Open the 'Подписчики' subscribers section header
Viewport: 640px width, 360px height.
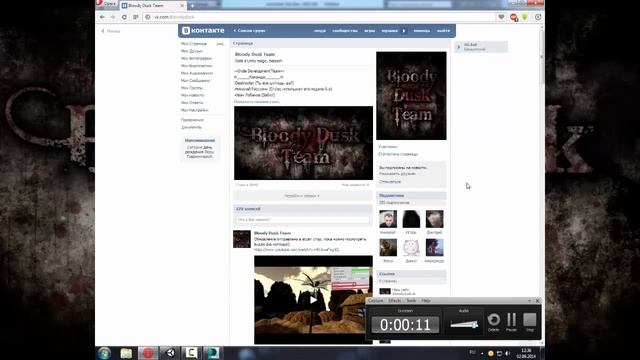(x=411, y=196)
